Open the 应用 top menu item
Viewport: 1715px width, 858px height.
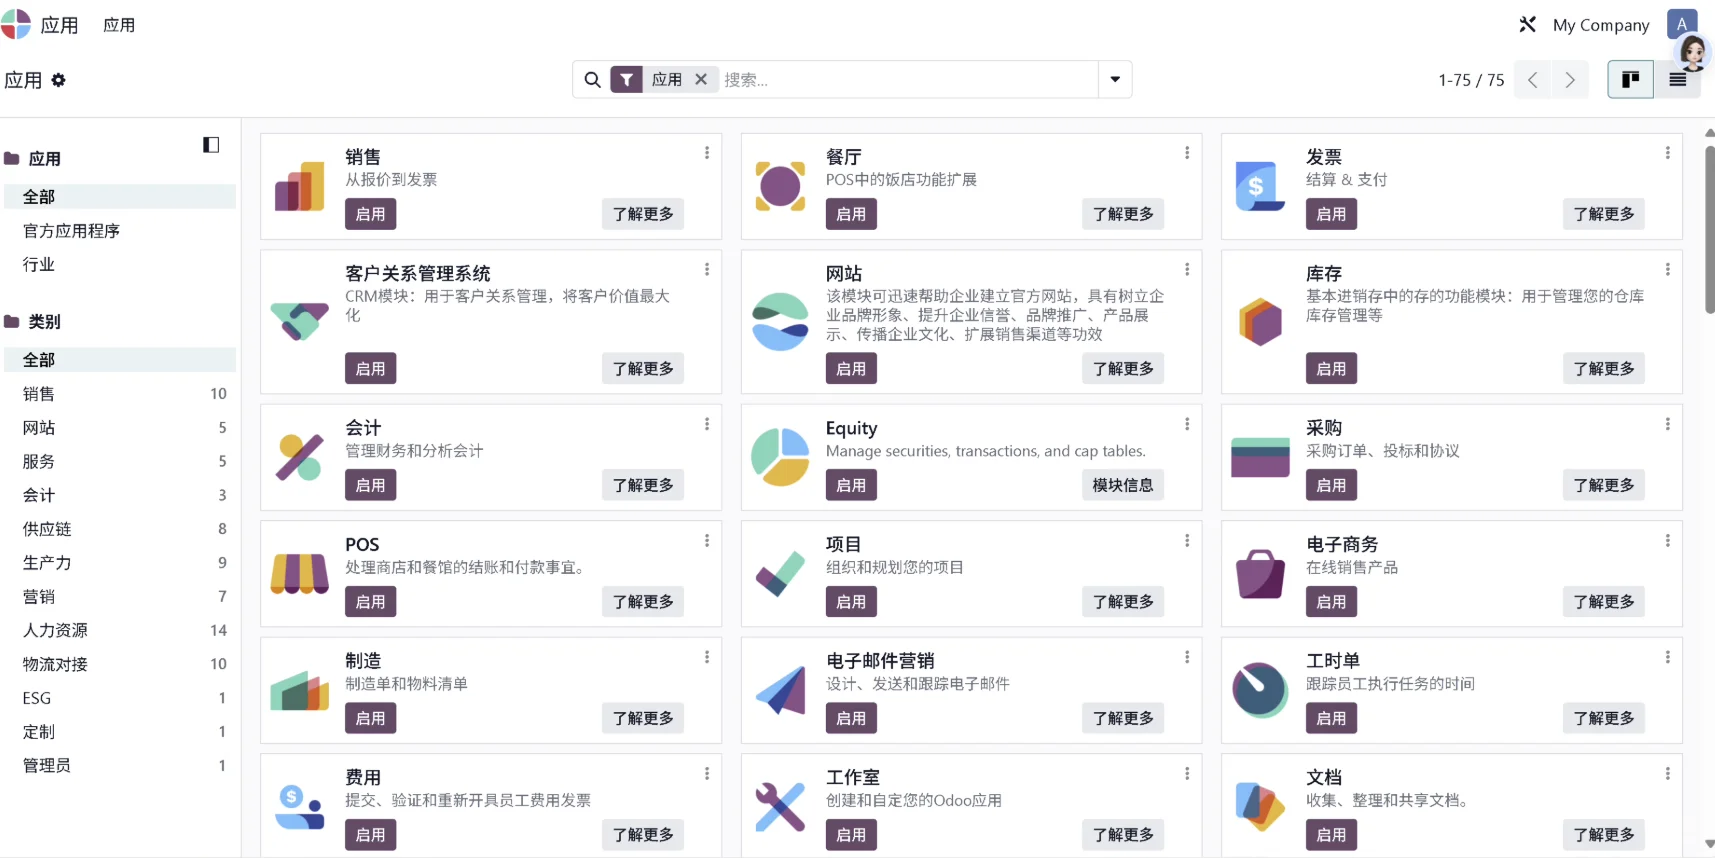coord(119,25)
